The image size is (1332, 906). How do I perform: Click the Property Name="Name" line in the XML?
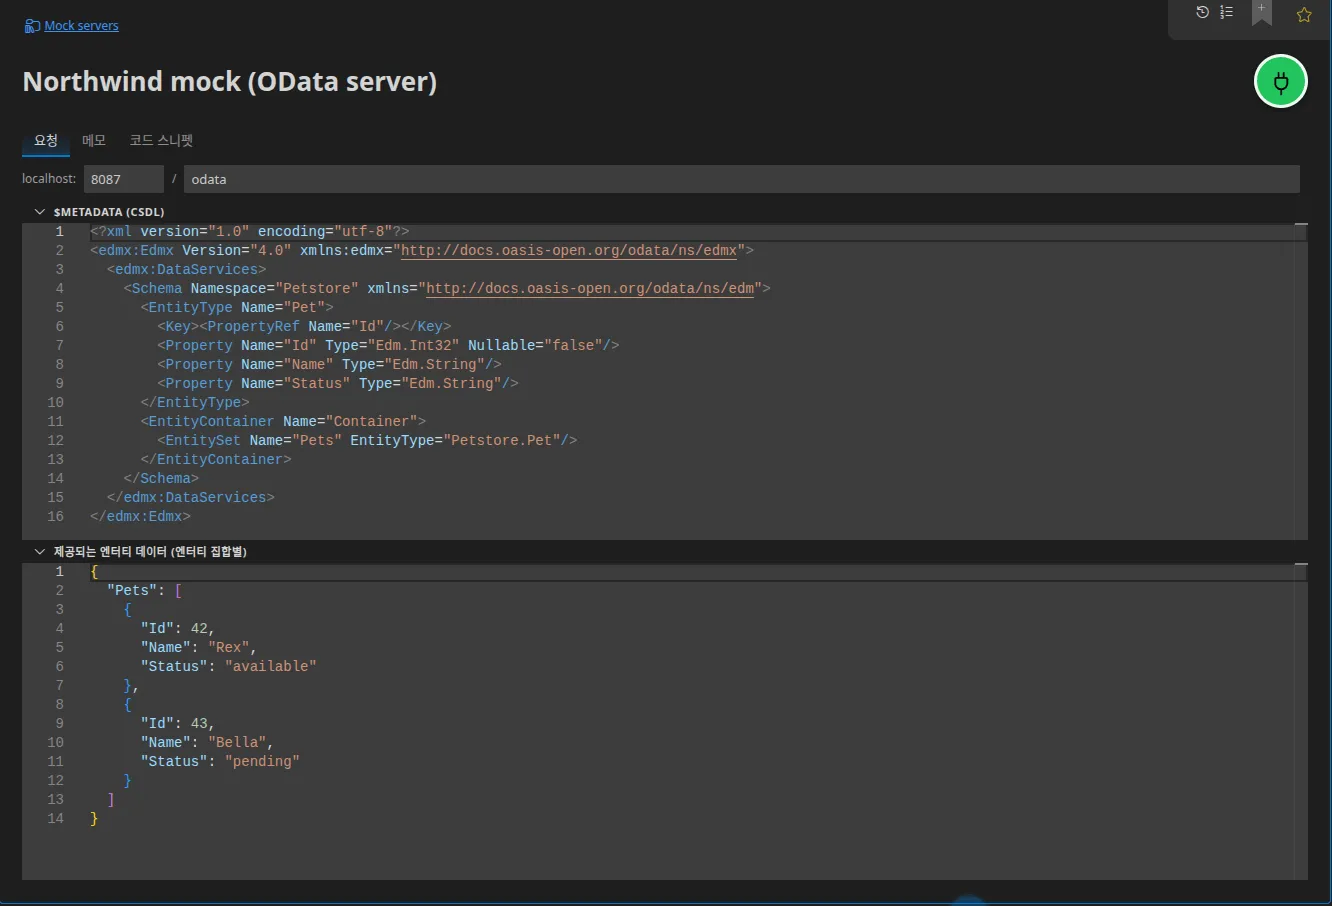coord(329,364)
